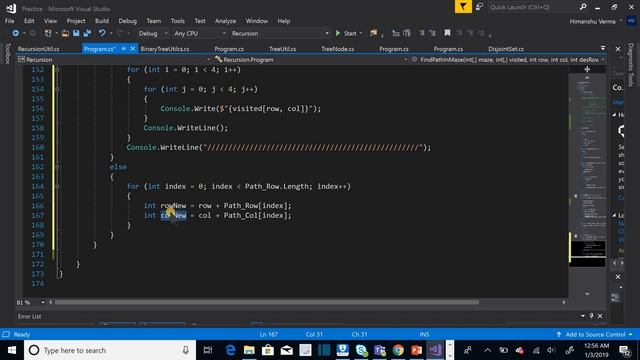This screenshot has height=360, width=640.
Task: Click the Windows Start button
Action: click(12, 350)
